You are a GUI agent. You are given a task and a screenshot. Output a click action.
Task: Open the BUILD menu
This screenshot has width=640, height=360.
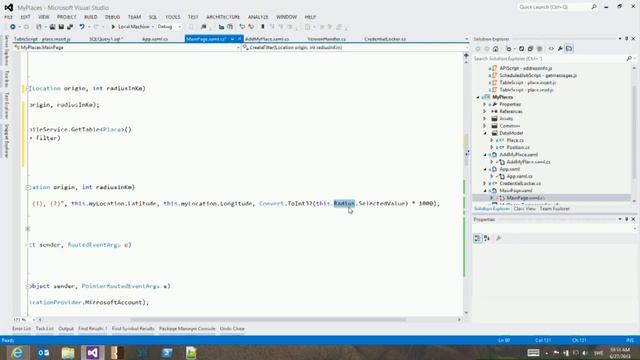pyautogui.click(x=91, y=17)
